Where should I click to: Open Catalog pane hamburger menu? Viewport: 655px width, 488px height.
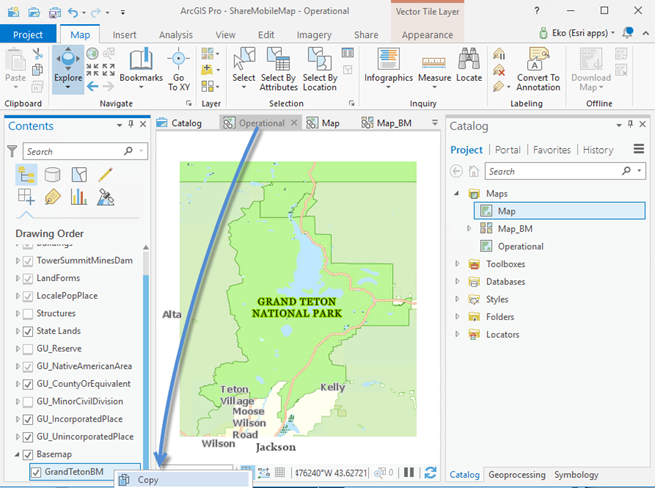click(638, 149)
